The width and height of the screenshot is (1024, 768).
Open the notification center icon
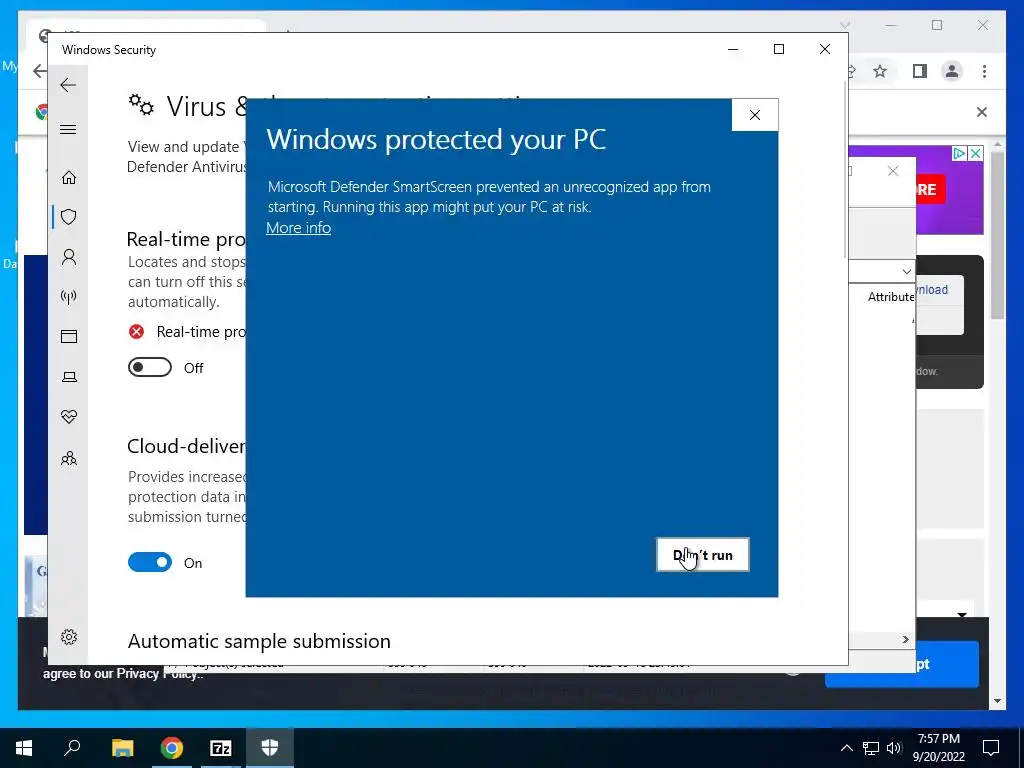991,748
